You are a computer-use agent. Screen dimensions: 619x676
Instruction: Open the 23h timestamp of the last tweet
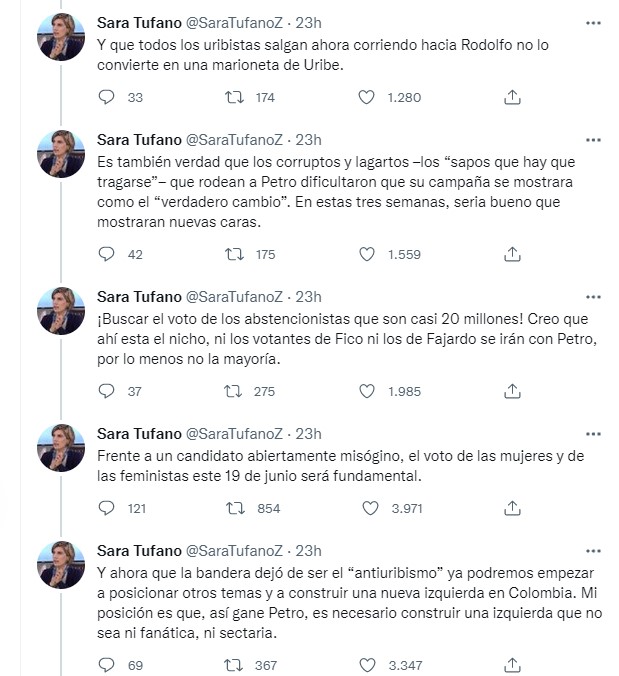pyautogui.click(x=310, y=550)
